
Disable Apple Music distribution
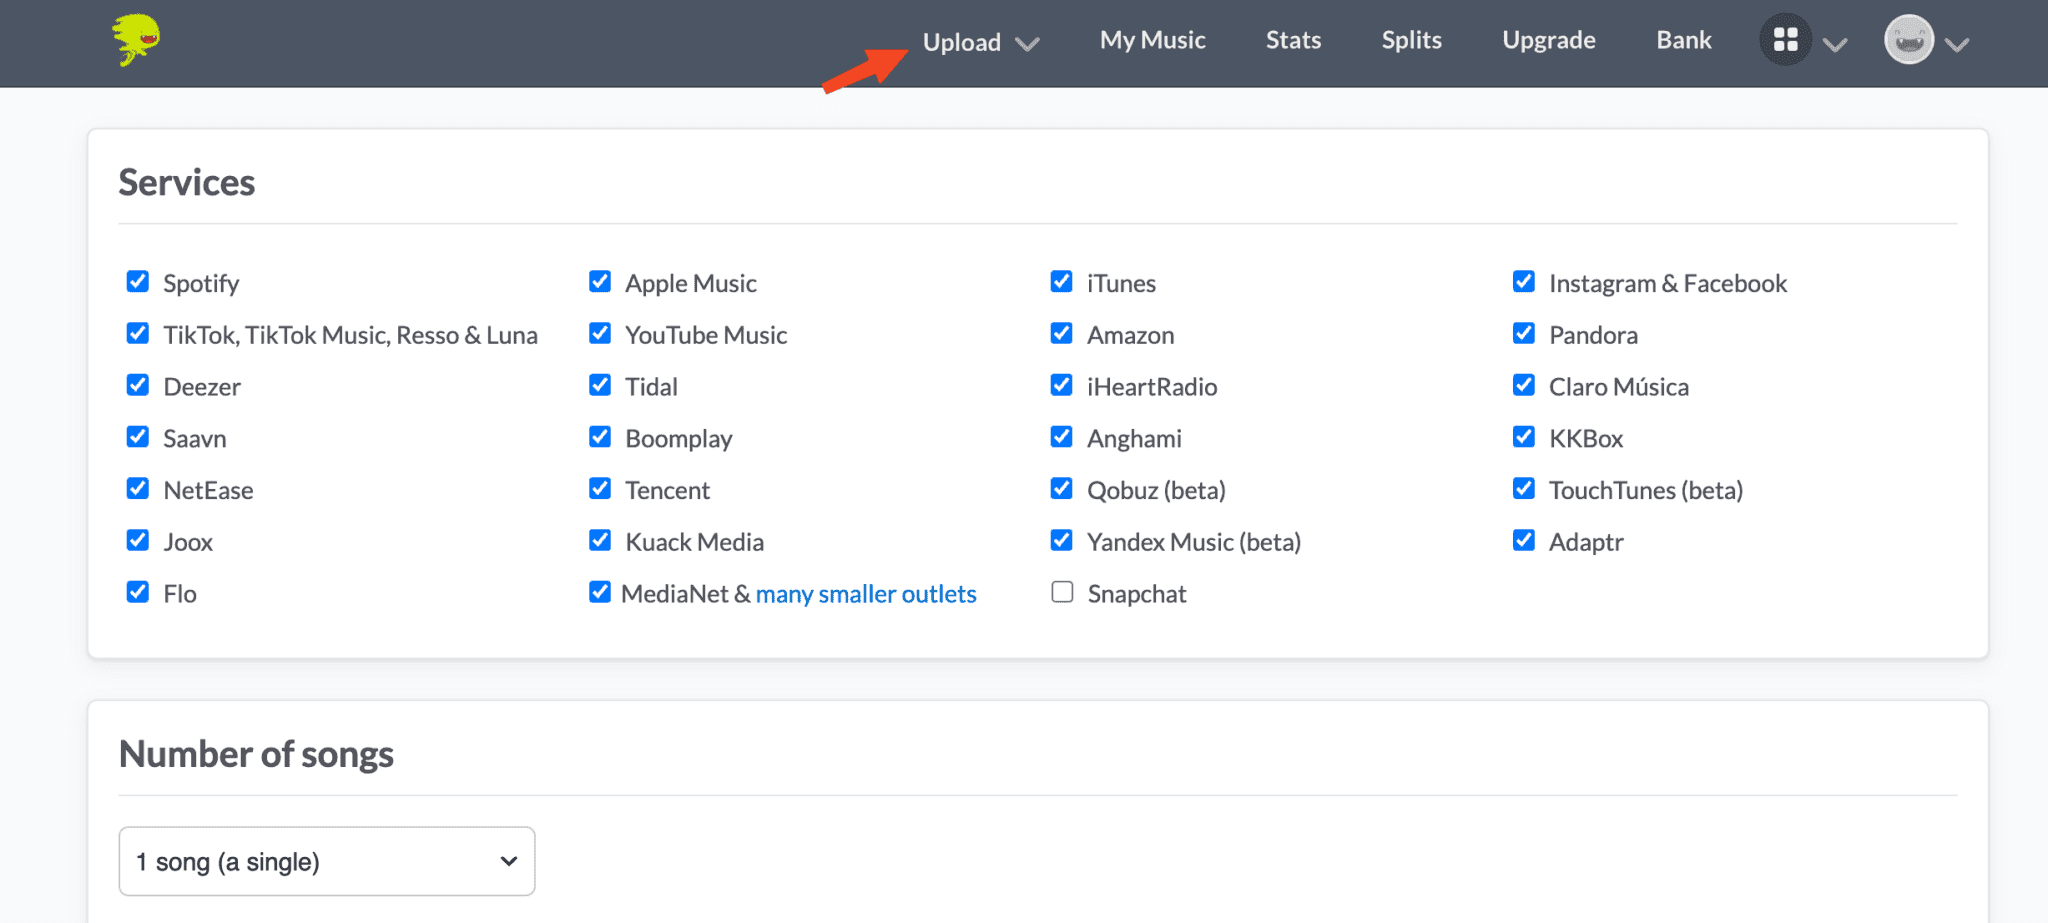pyautogui.click(x=600, y=281)
